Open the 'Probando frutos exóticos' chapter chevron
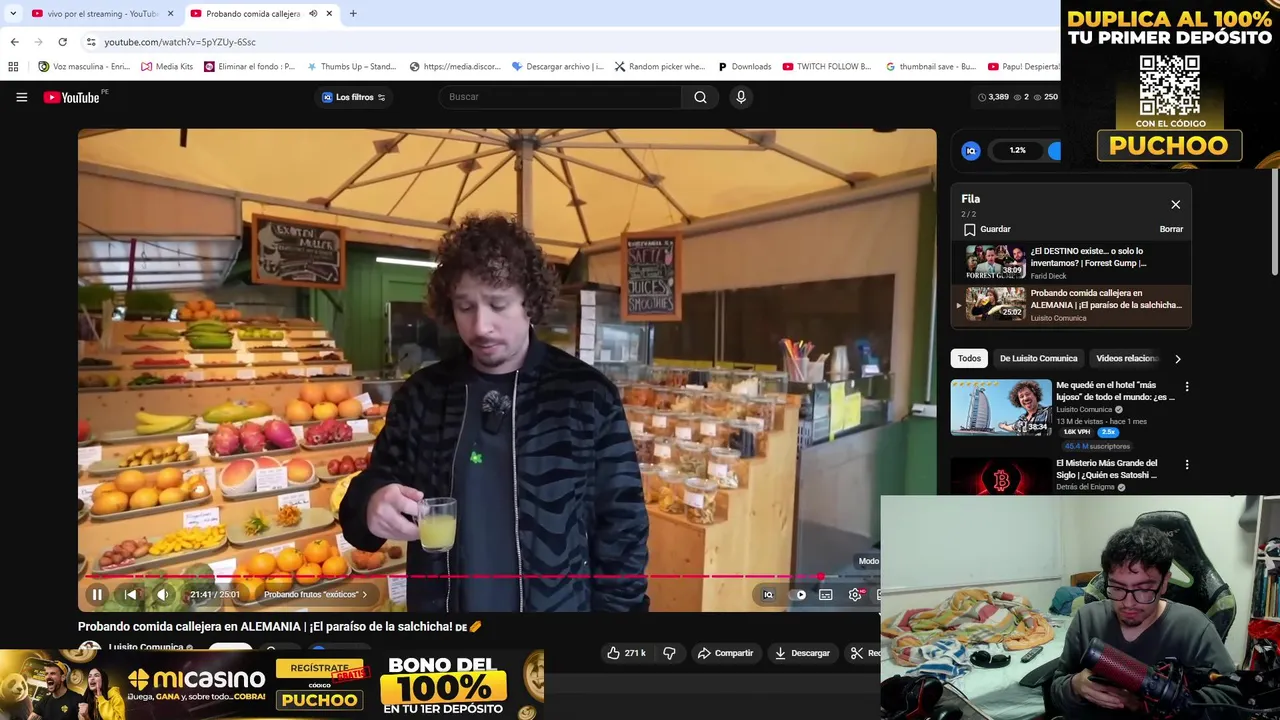This screenshot has height=720, width=1280. 364,595
